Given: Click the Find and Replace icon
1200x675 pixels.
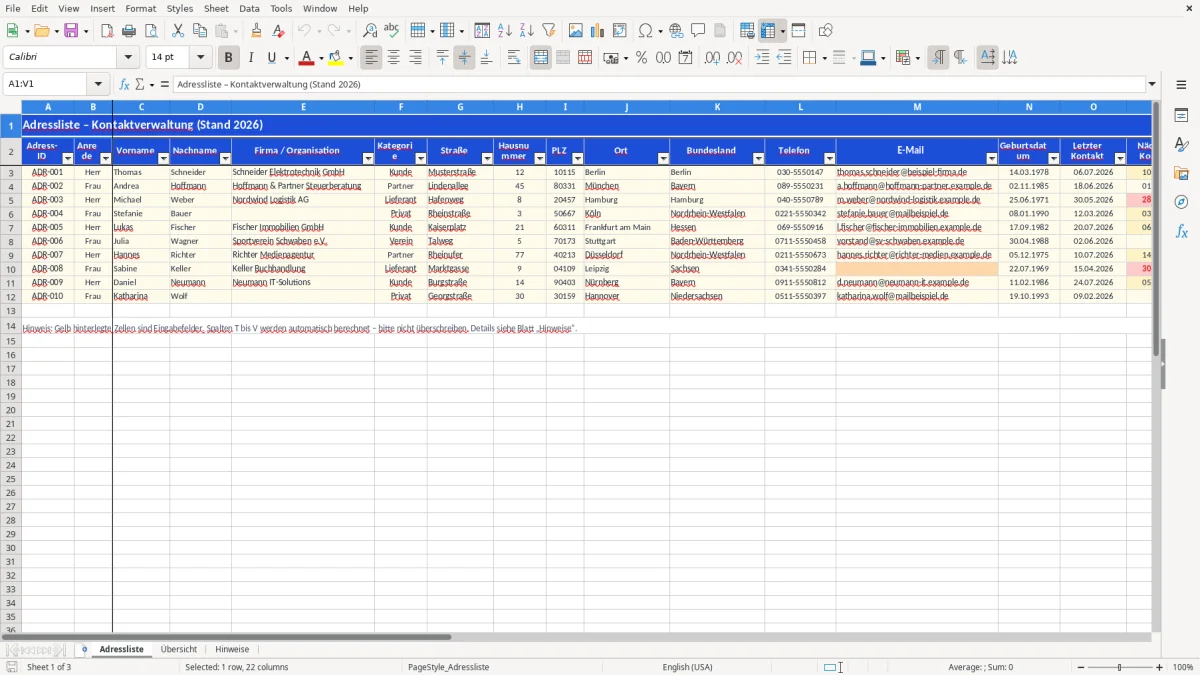Looking at the screenshot, I should [370, 31].
